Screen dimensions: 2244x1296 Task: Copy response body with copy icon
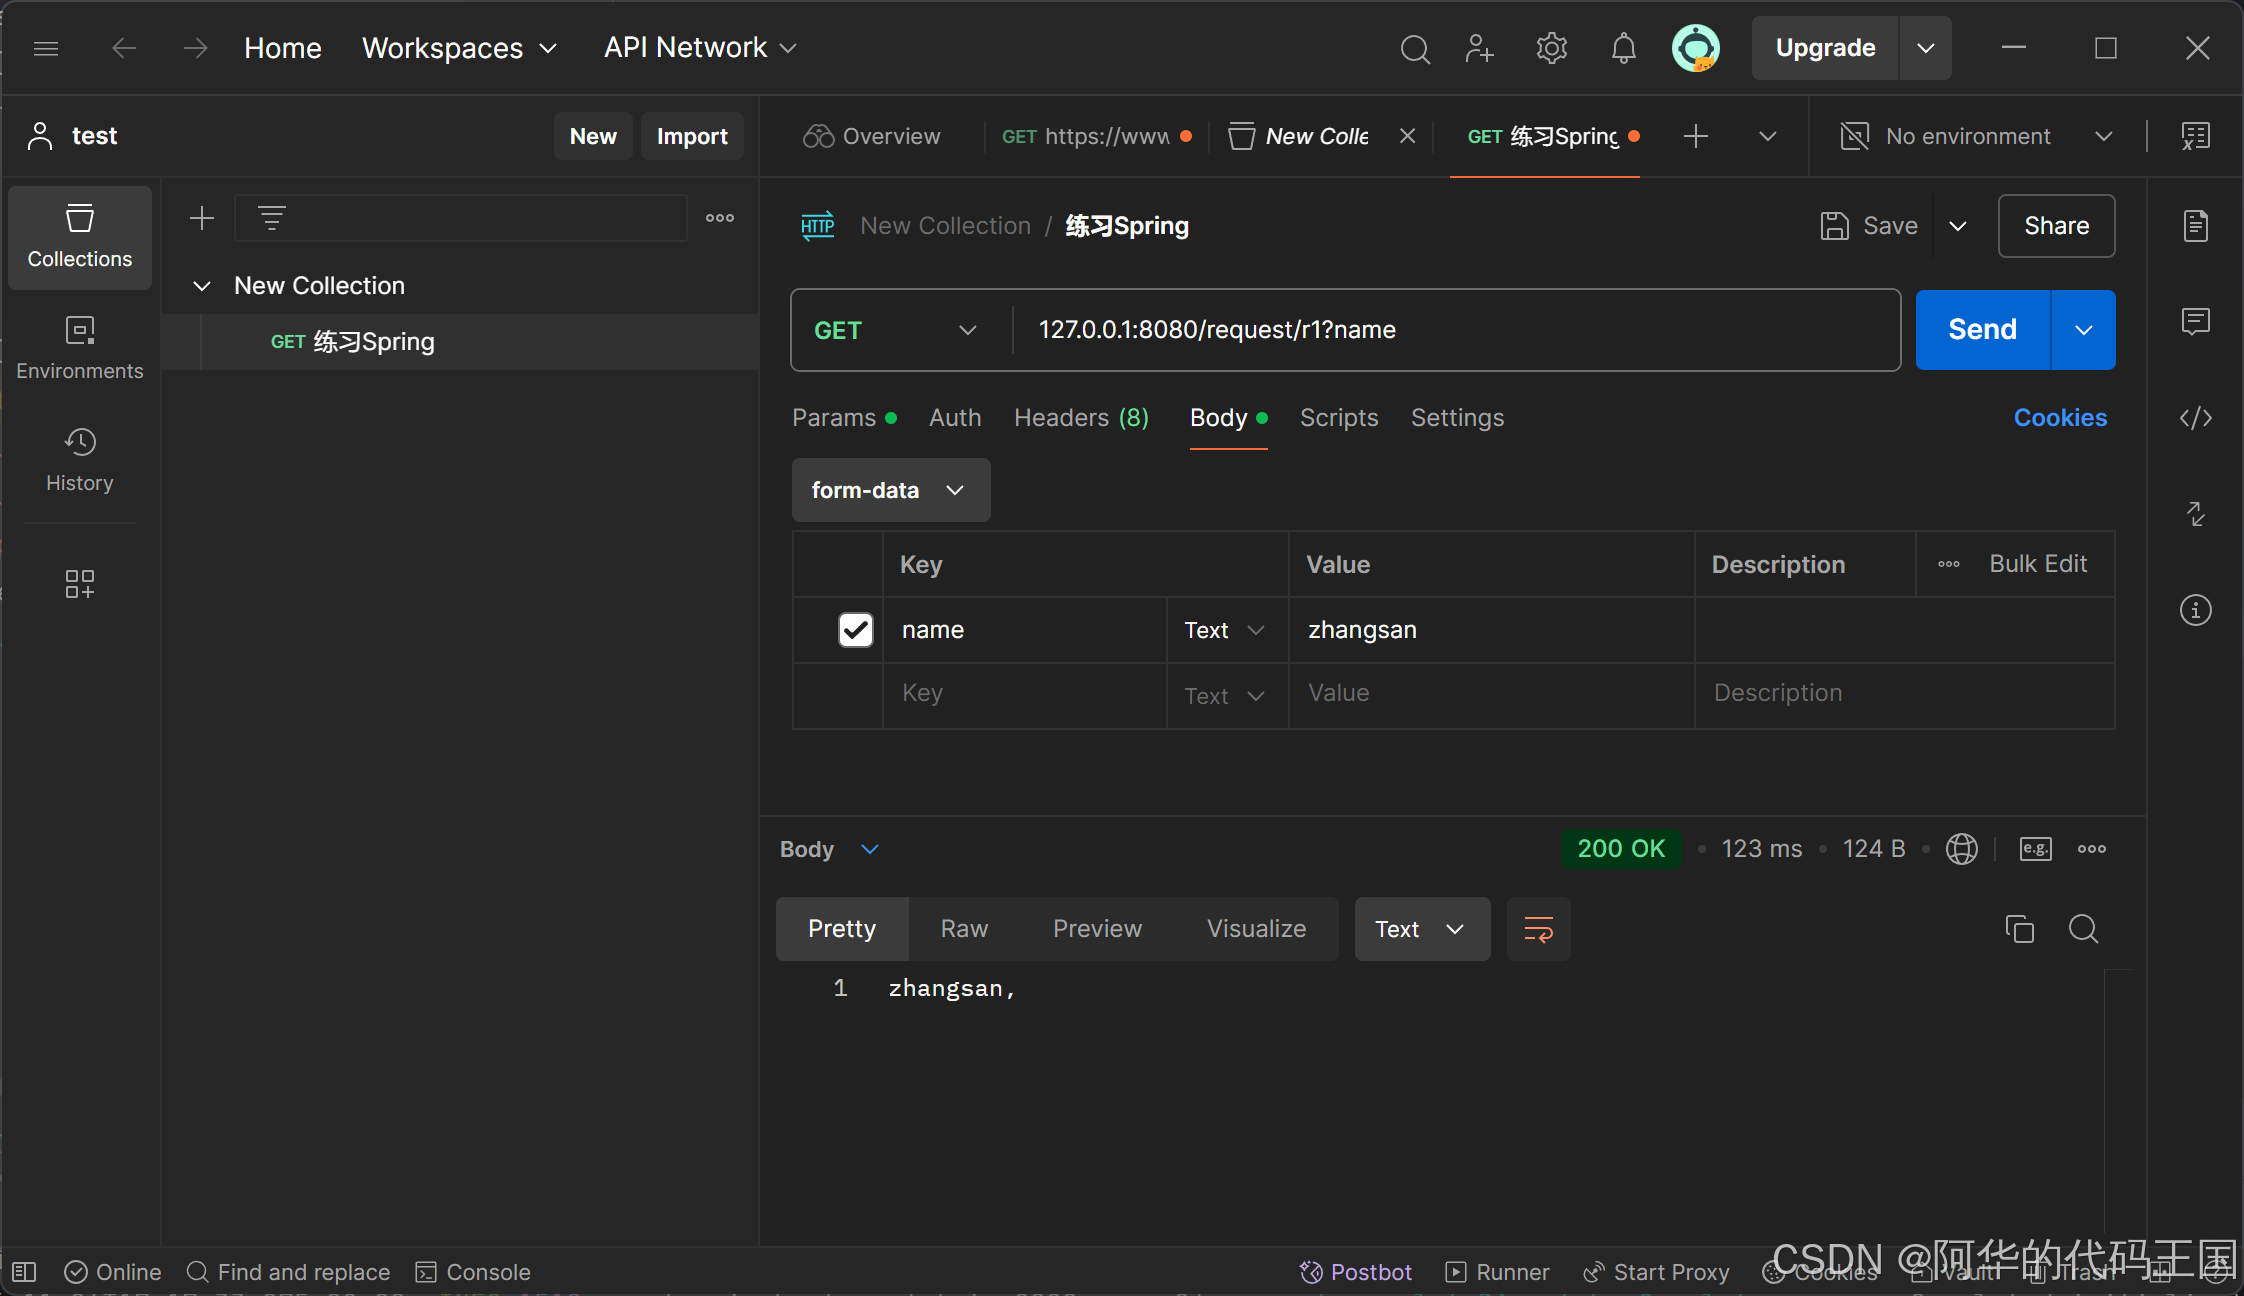2019,929
